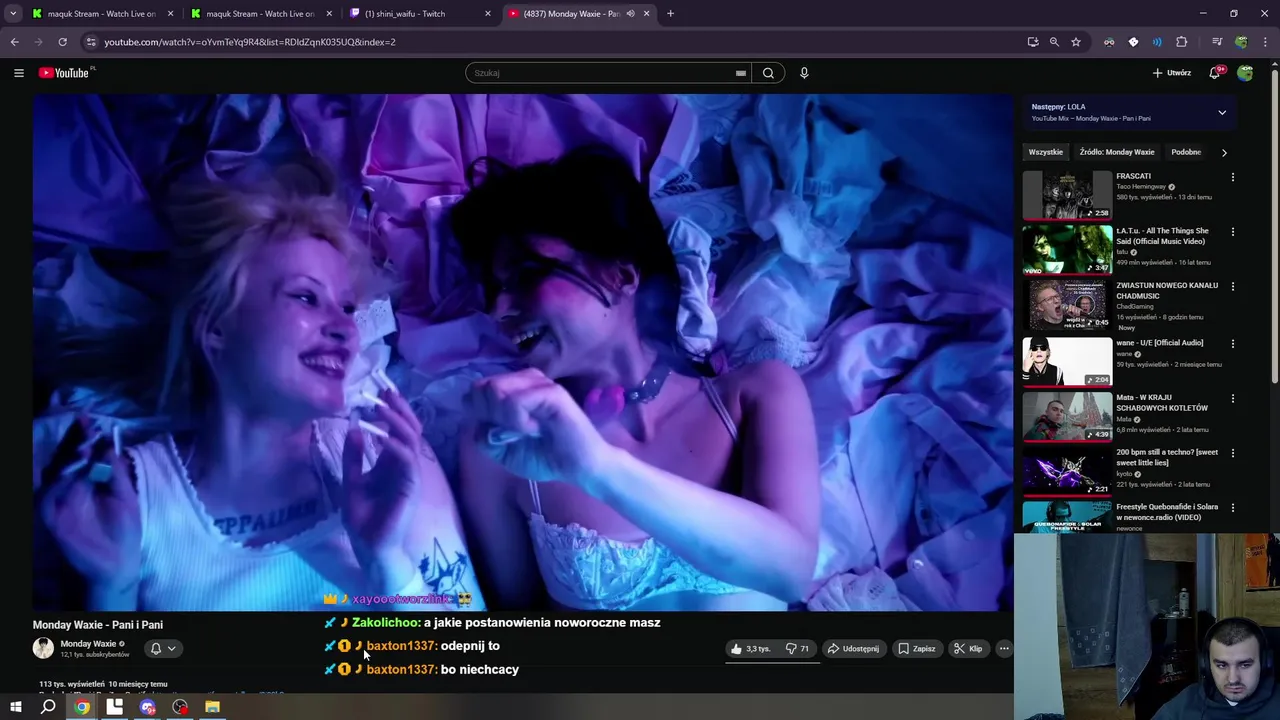
Task: Open File Explorer from the taskbar
Action: 212,707
